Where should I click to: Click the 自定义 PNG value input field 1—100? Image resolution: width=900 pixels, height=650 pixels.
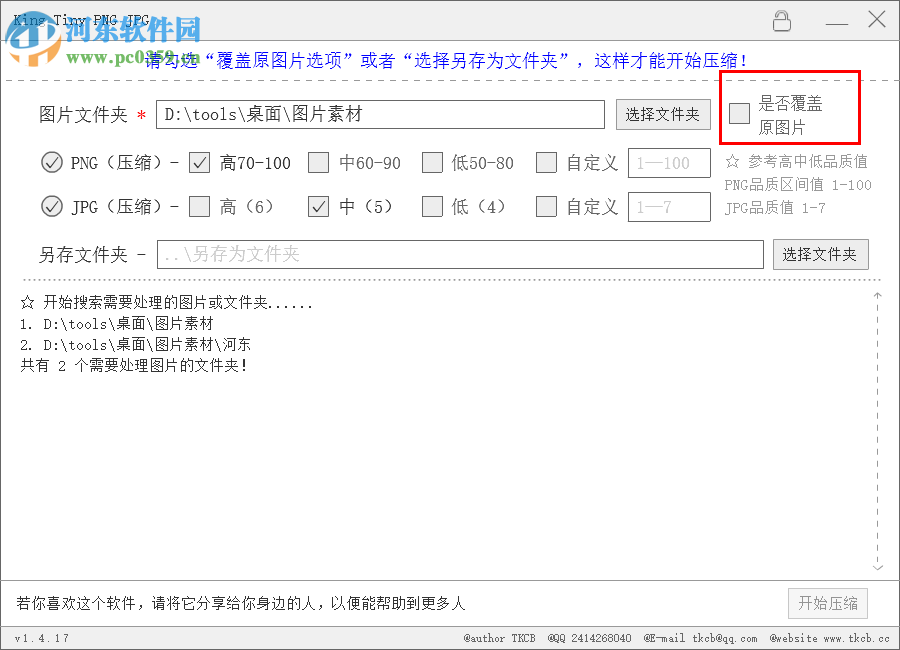coord(668,162)
